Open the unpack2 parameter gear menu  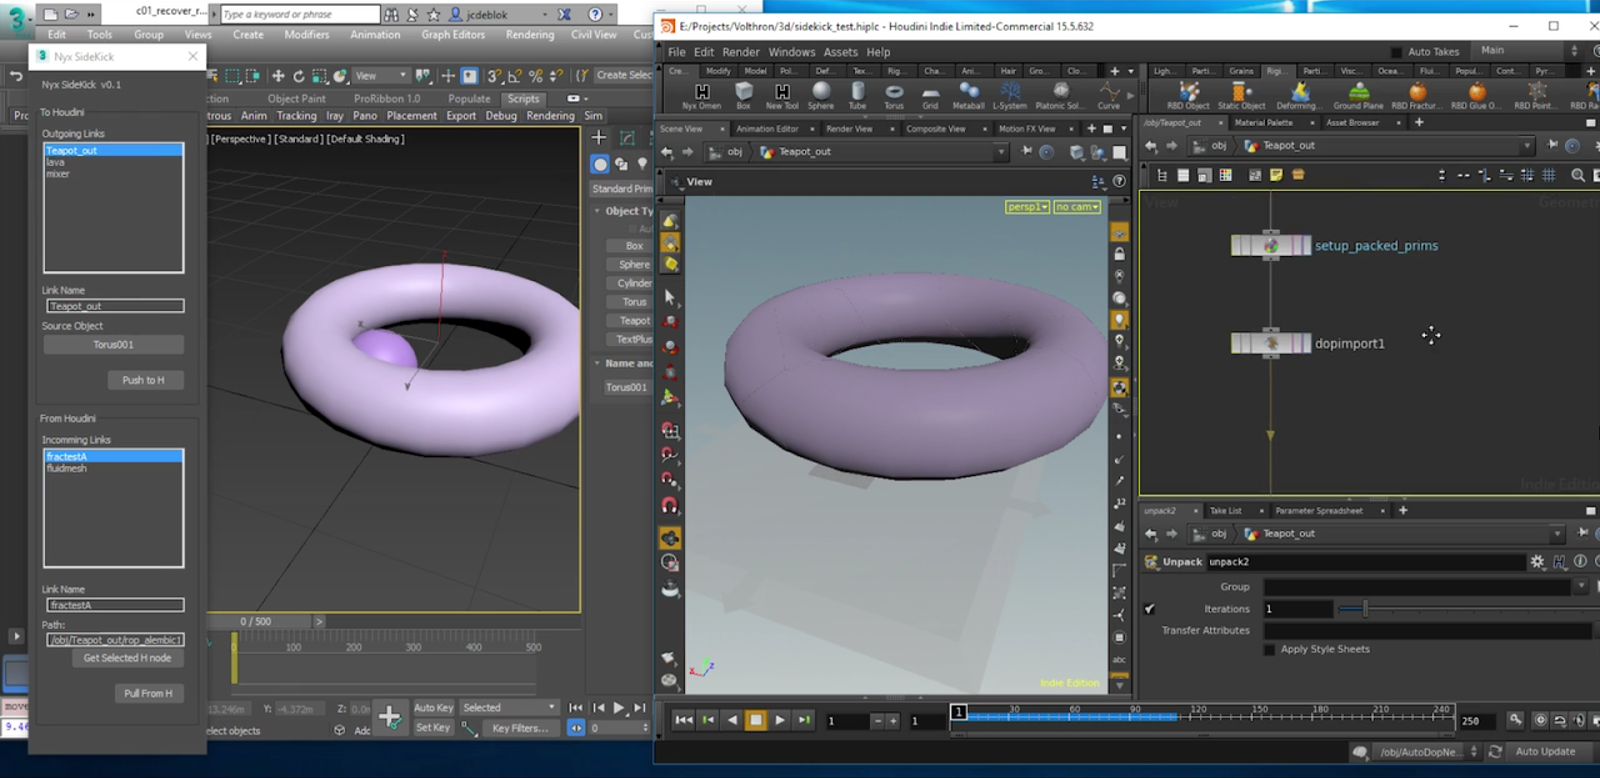1537,562
